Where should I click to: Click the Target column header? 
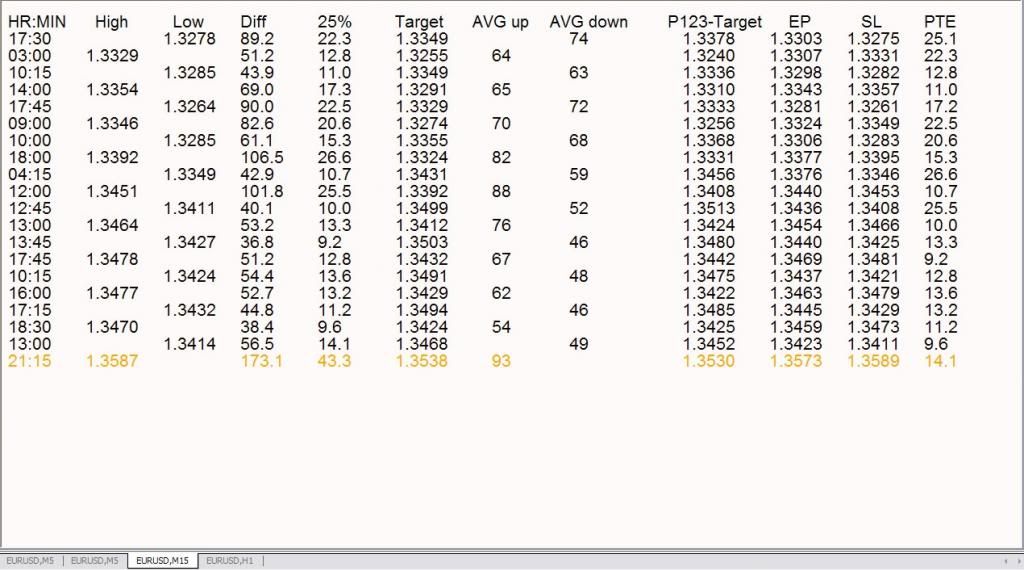[x=419, y=22]
